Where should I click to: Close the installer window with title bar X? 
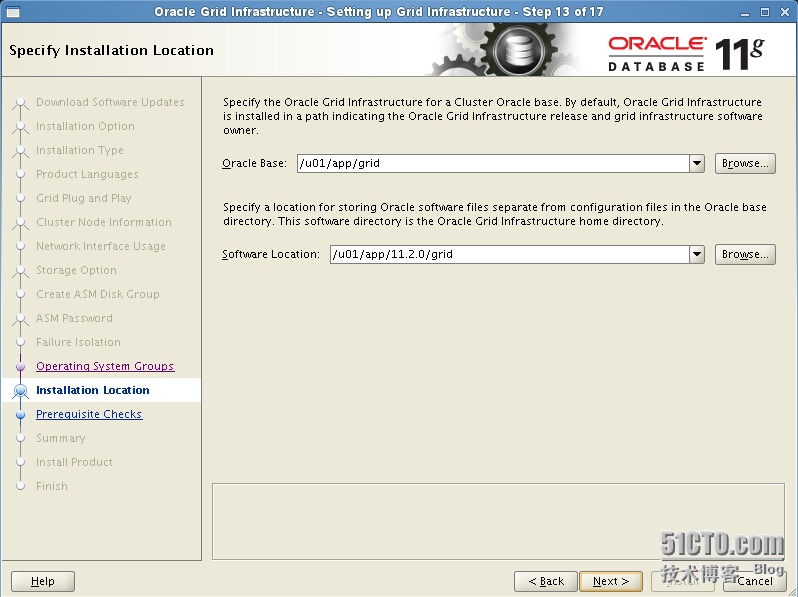click(785, 12)
